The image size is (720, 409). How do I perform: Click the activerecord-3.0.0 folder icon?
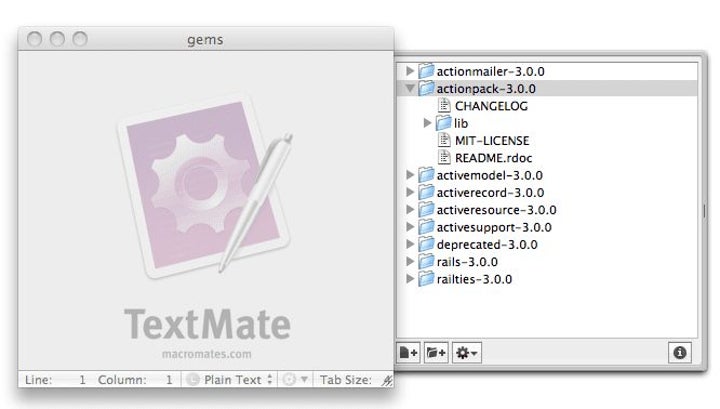[x=426, y=192]
